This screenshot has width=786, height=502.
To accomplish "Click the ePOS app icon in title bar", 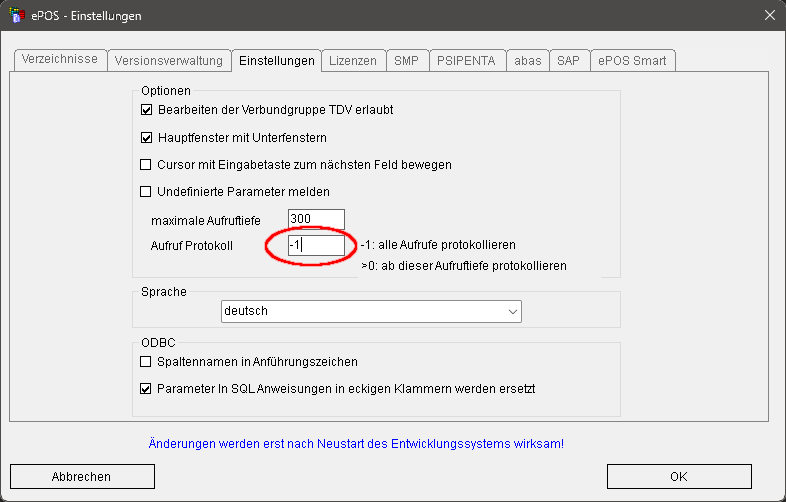I will point(17,15).
